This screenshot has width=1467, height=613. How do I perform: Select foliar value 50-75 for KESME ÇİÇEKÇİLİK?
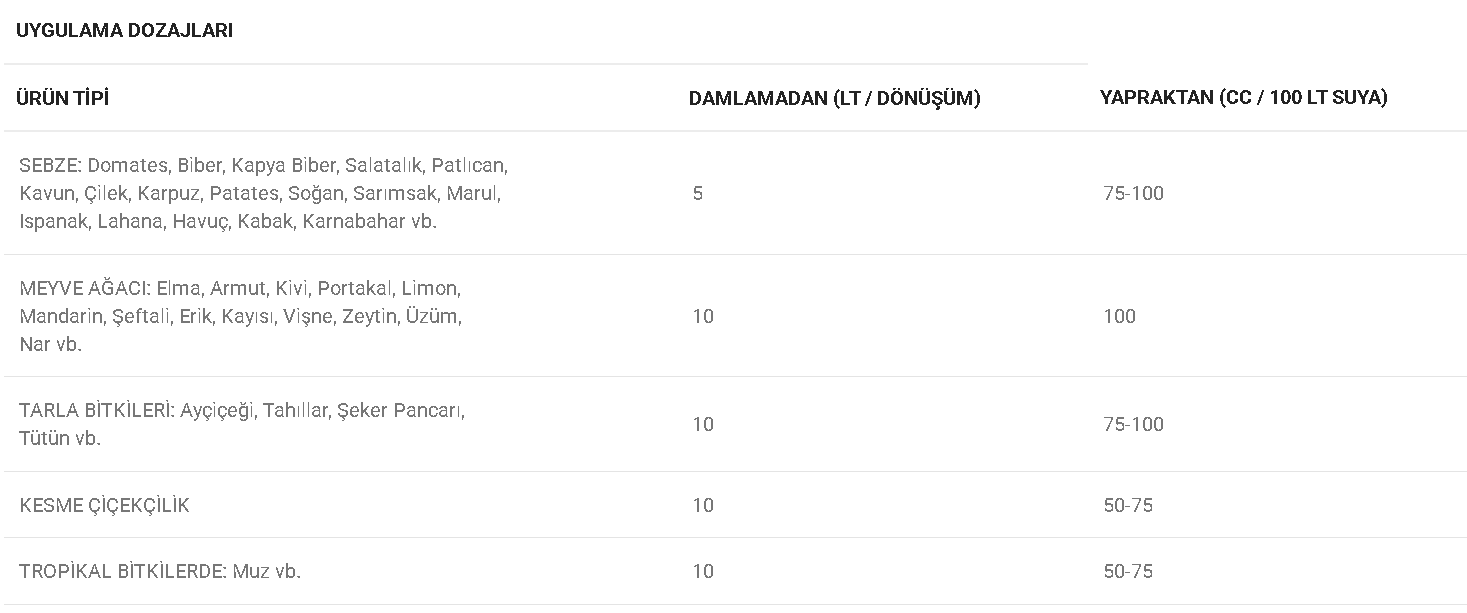point(1128,505)
